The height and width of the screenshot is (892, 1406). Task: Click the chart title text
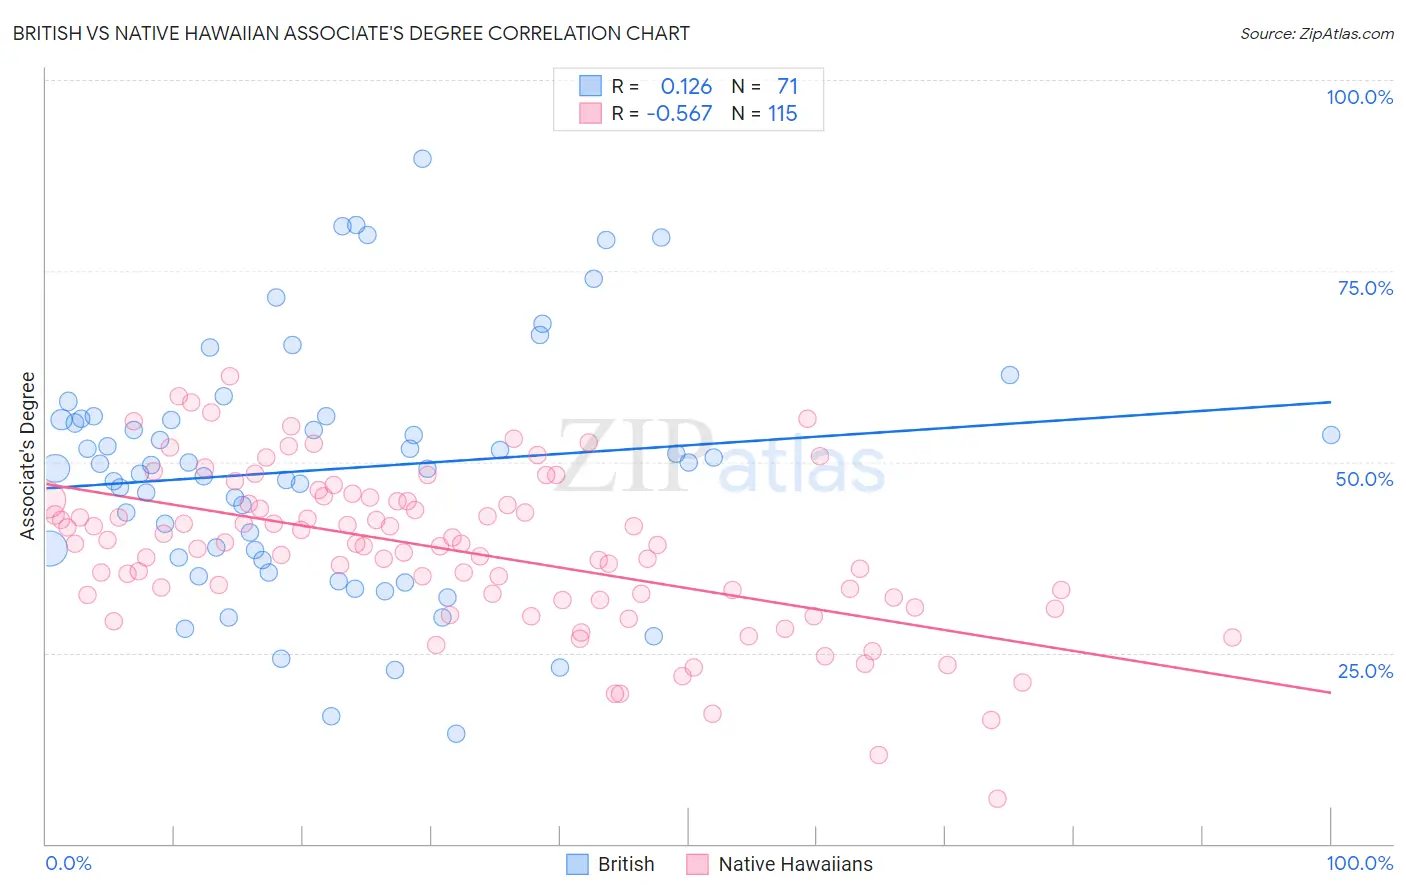[351, 33]
